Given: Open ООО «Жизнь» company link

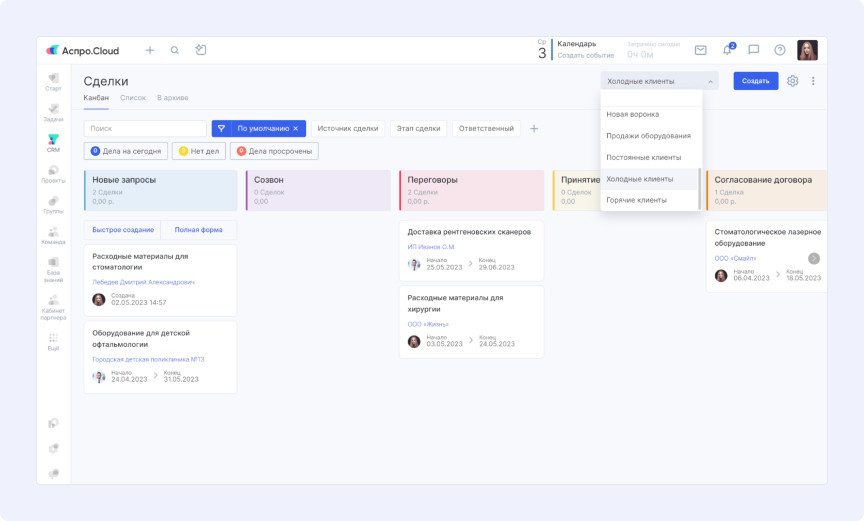Looking at the screenshot, I should click(428, 324).
